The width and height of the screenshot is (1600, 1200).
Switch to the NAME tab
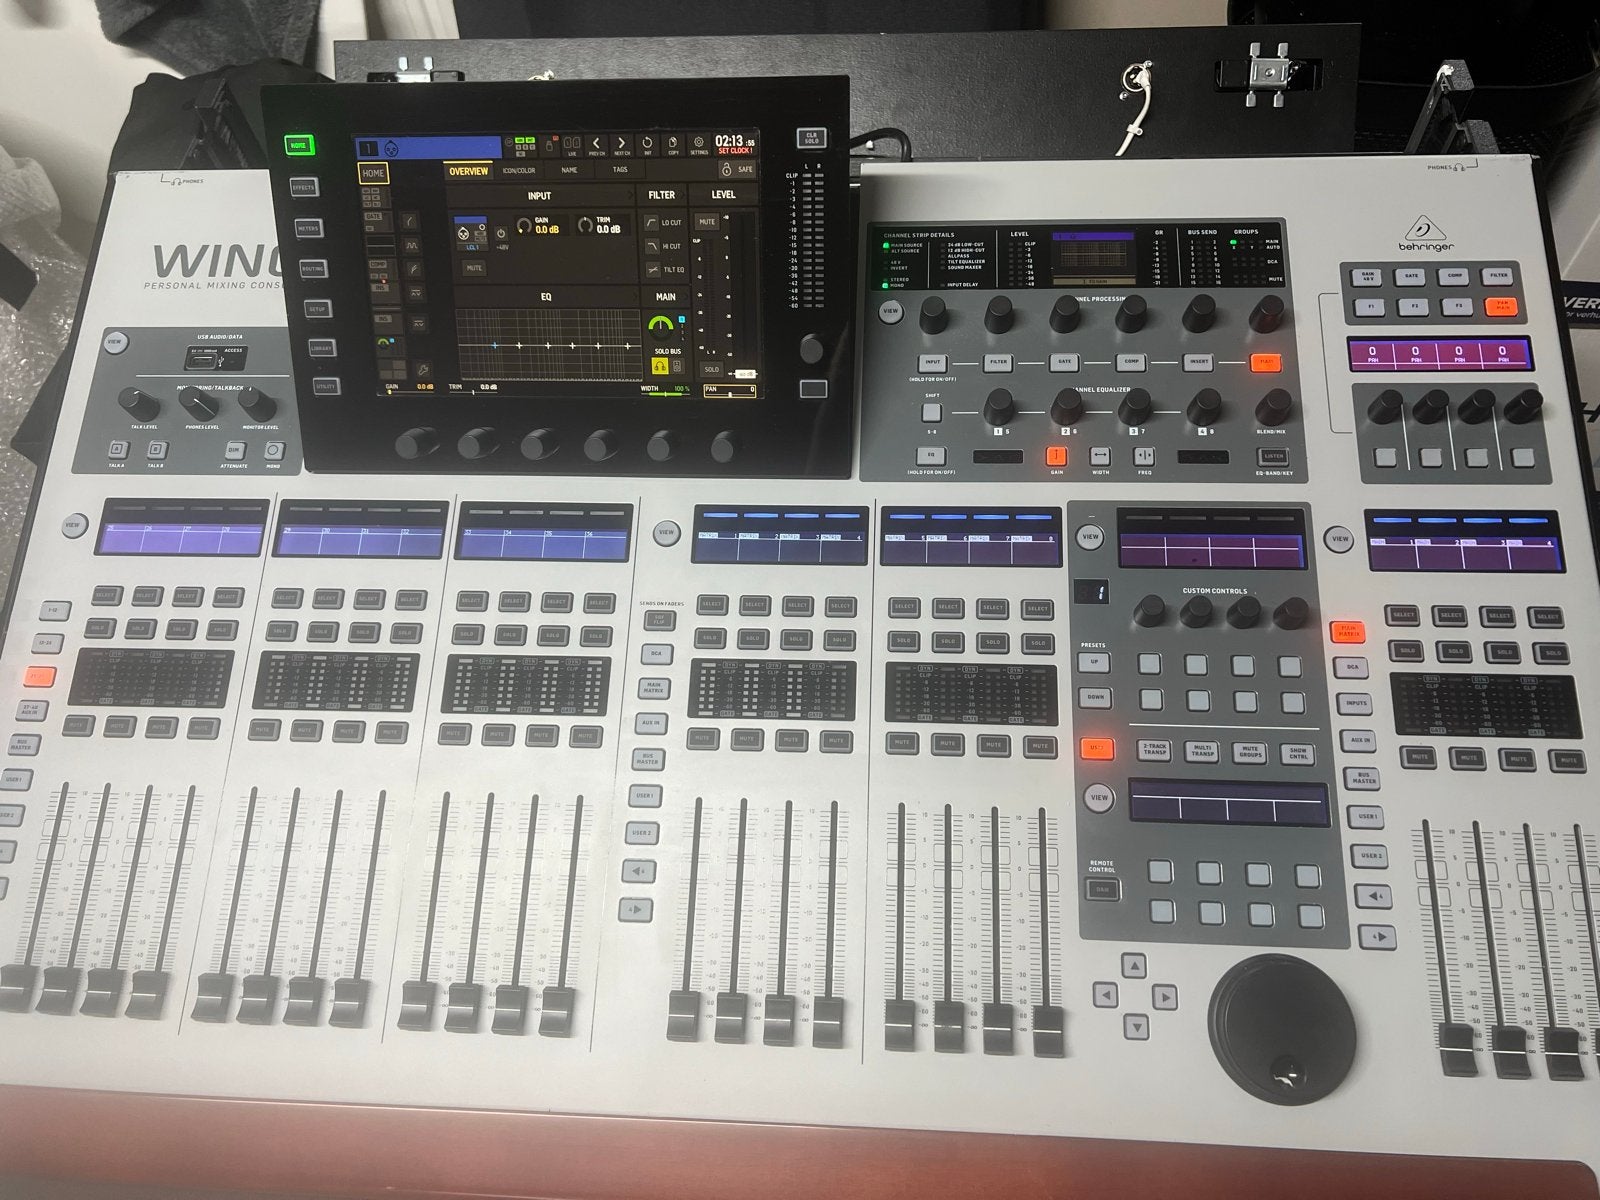point(568,171)
